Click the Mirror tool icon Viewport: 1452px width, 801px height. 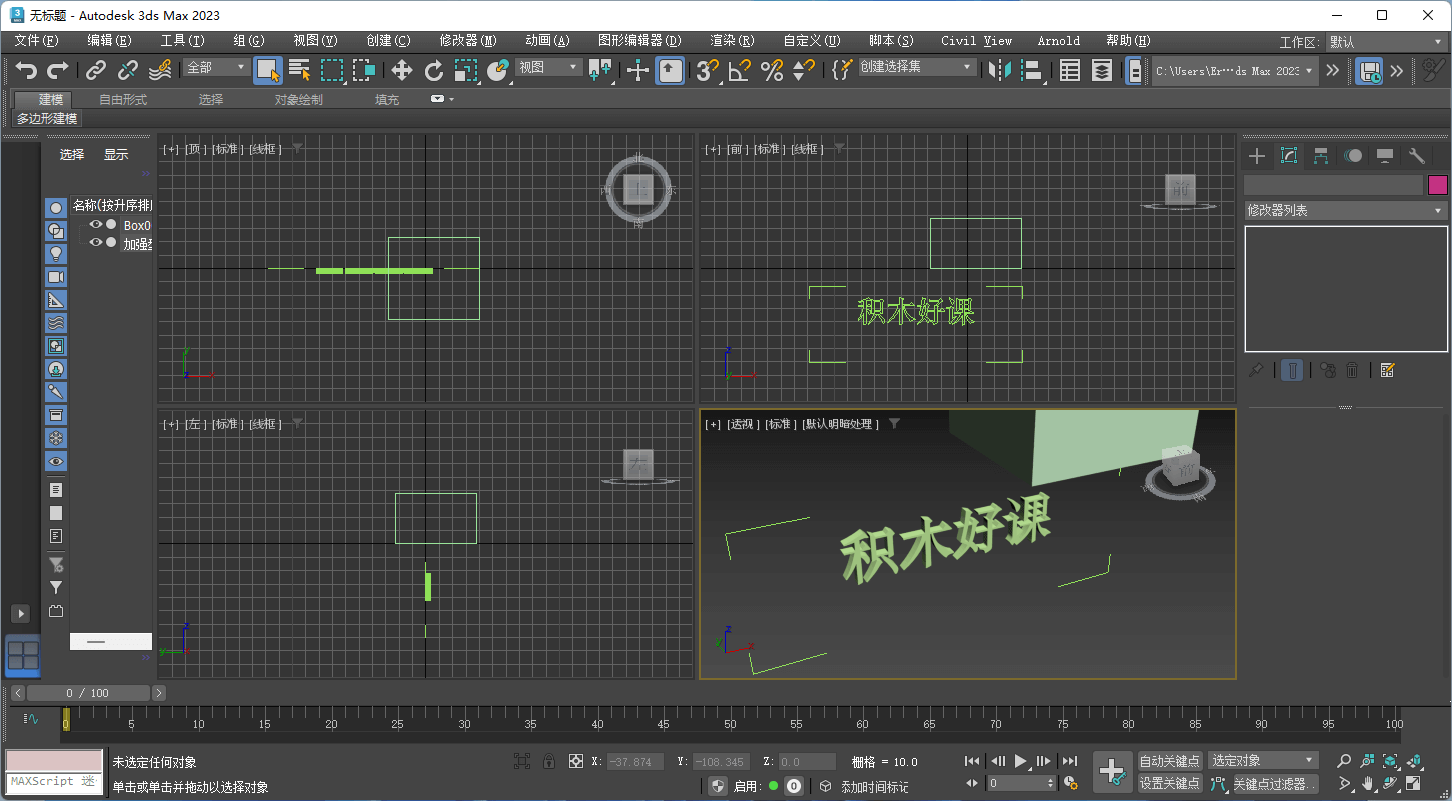click(x=999, y=70)
